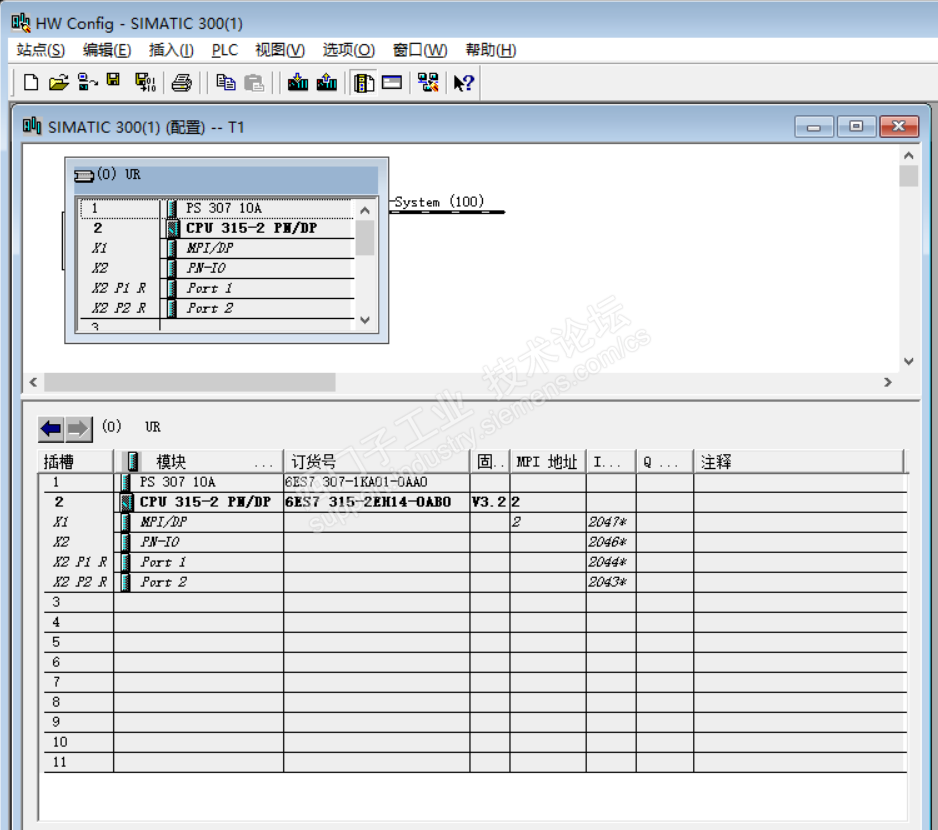Select empty slot 4 row
This screenshot has height=830, width=938.
coord(476,622)
